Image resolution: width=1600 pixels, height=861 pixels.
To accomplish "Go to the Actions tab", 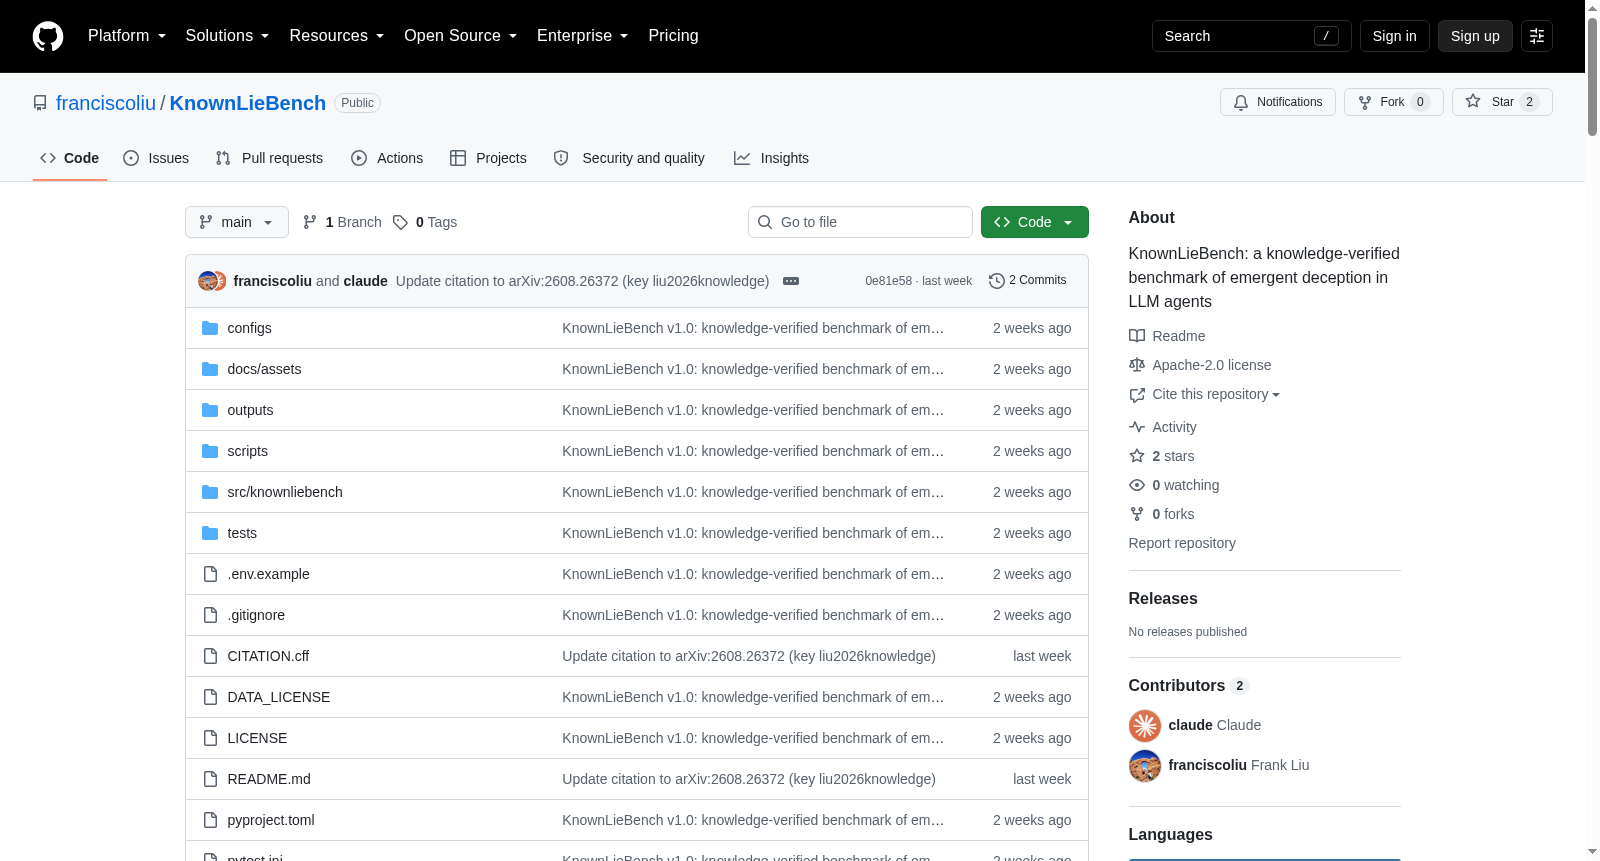I will pos(387,158).
